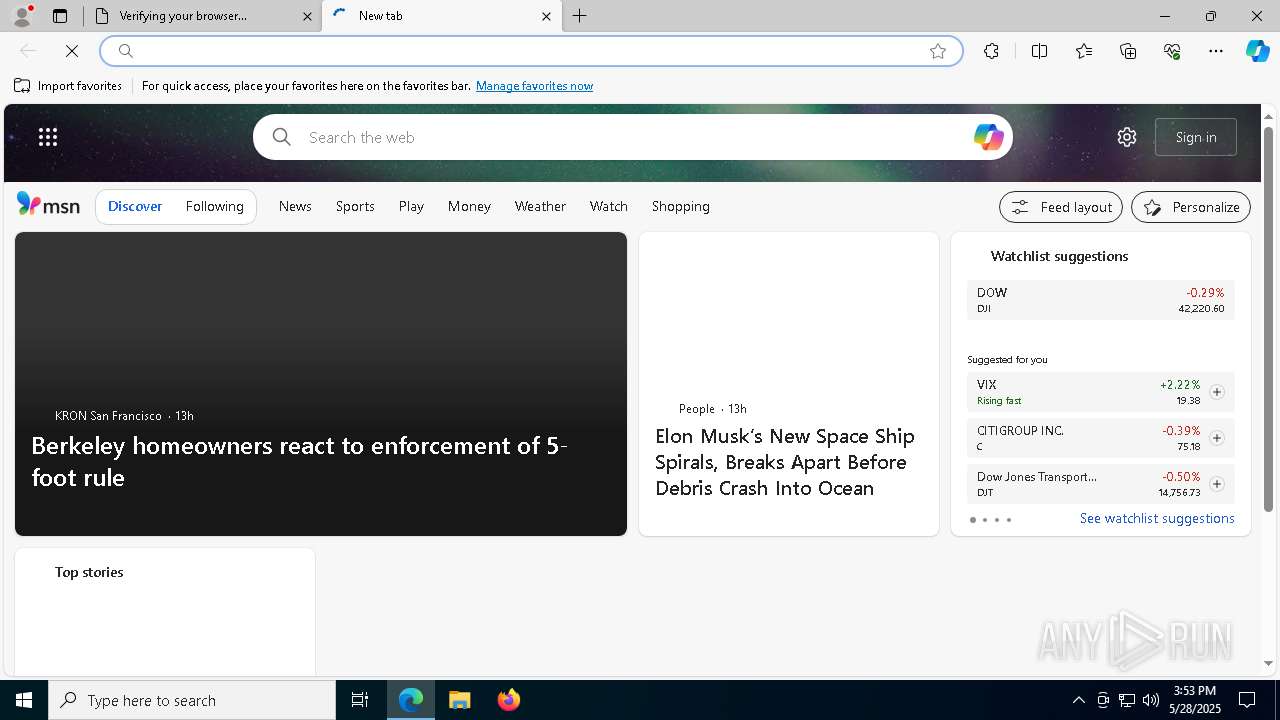This screenshot has width=1280, height=720.
Task: Show hidden tray icons chevron
Action: click(1078, 700)
